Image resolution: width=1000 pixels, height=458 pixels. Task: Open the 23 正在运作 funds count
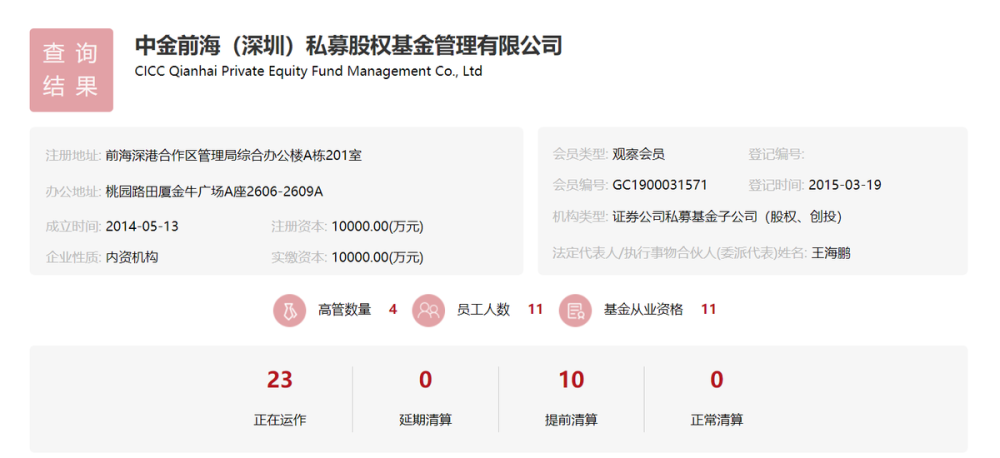click(279, 380)
